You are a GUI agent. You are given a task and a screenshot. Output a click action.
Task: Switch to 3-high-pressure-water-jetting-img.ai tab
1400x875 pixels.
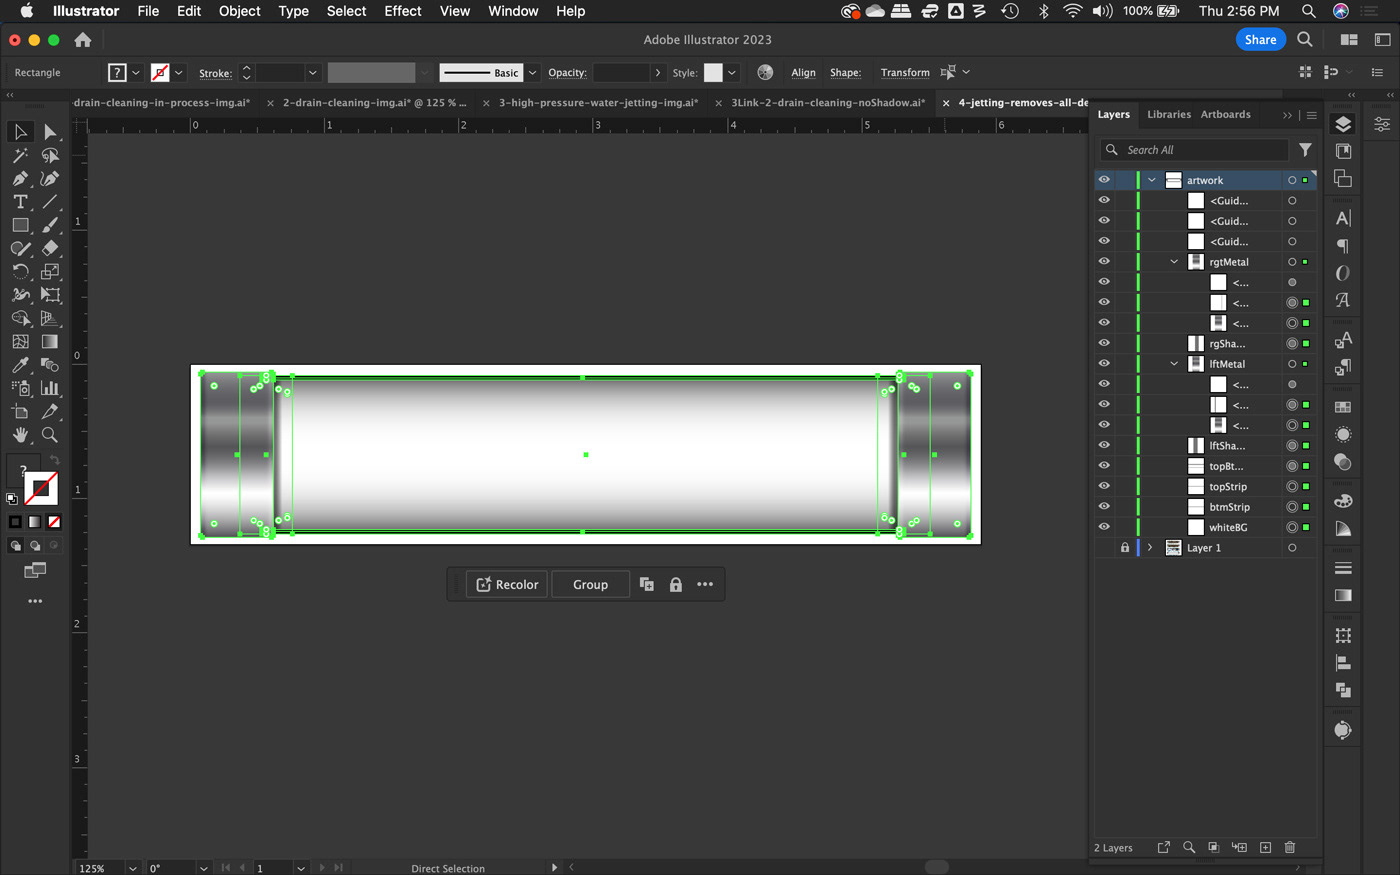[598, 102]
